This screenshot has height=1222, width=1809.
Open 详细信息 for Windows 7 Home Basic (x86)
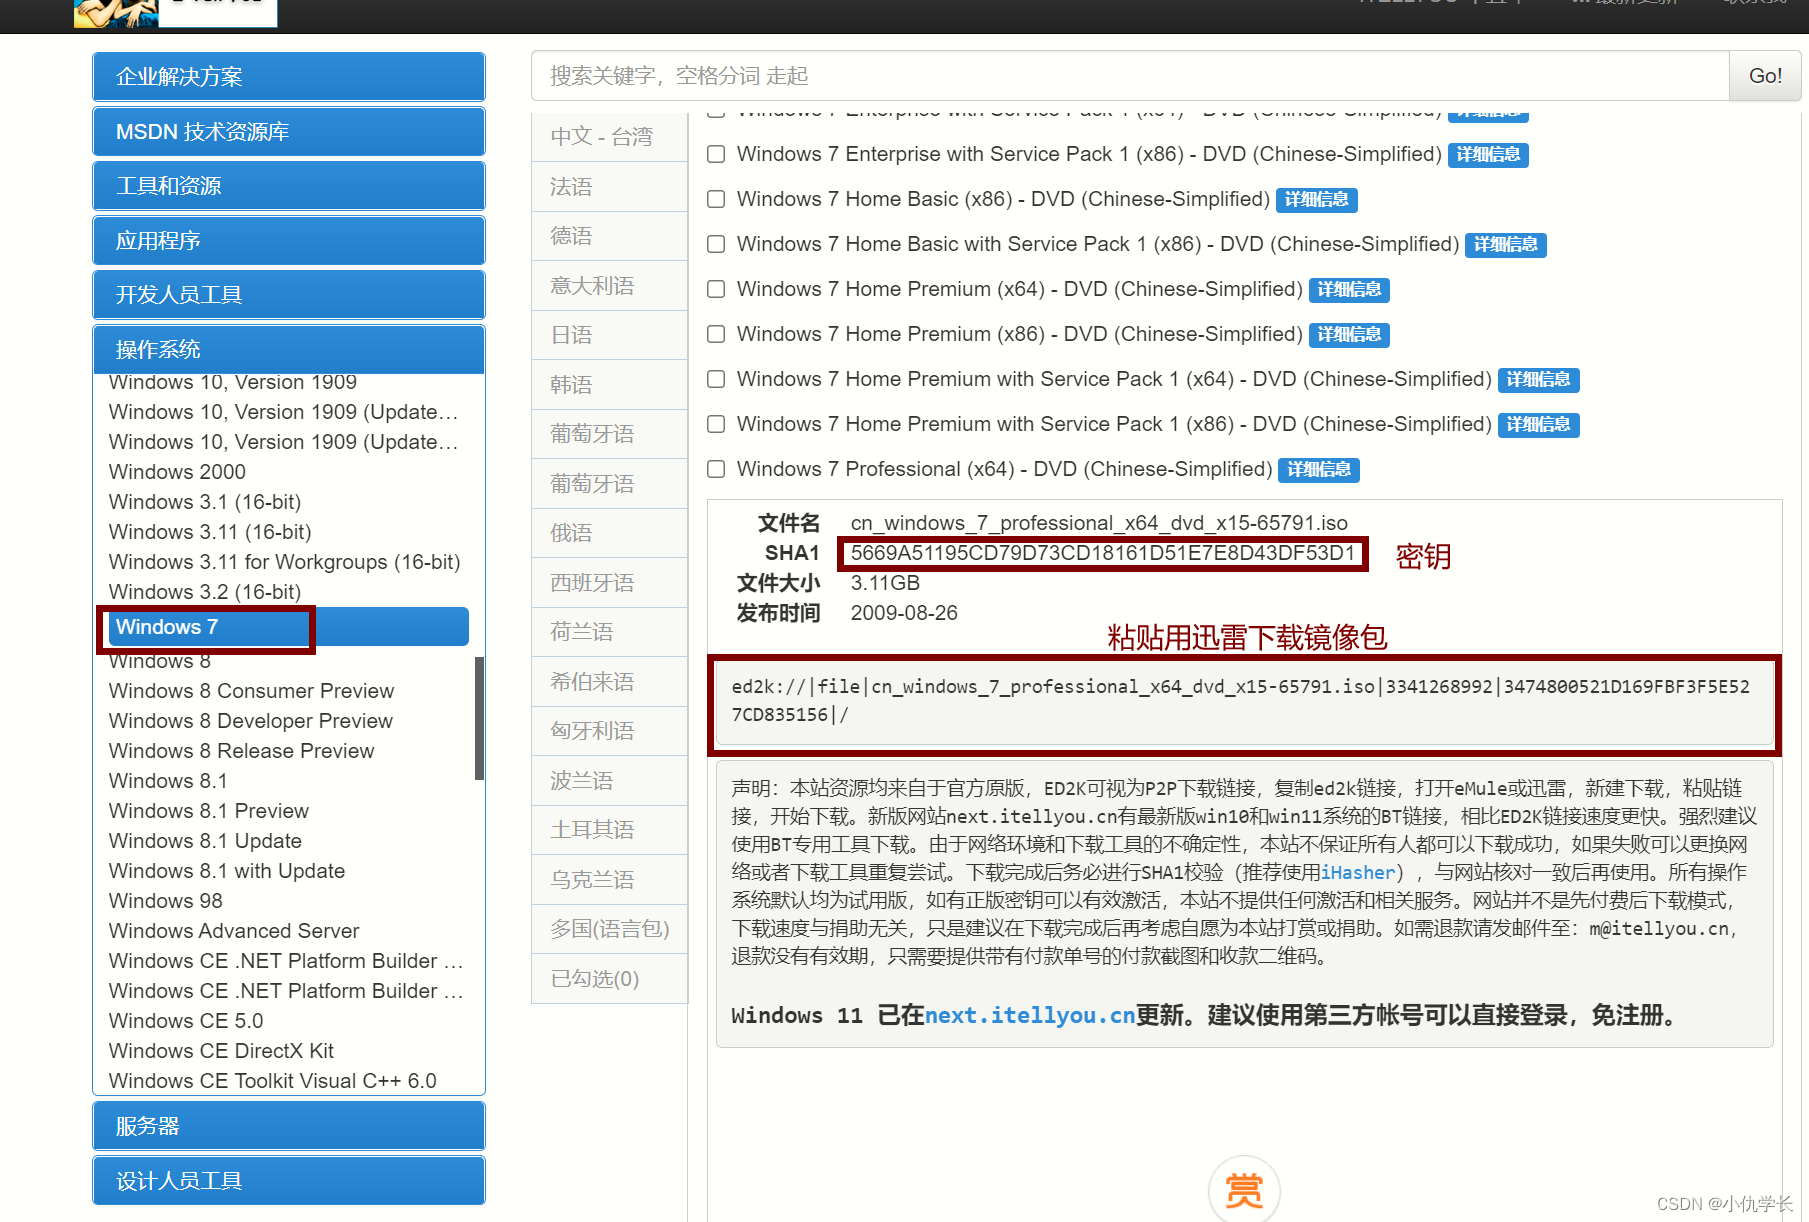[x=1316, y=200]
